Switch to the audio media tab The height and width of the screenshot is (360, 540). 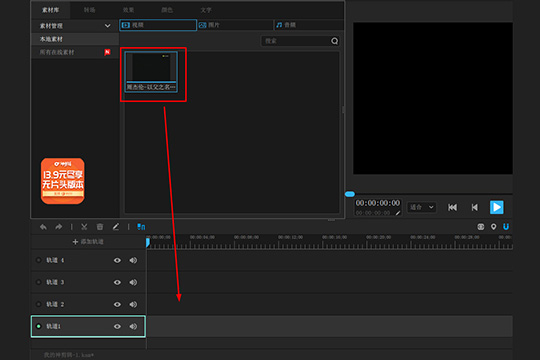[309, 25]
